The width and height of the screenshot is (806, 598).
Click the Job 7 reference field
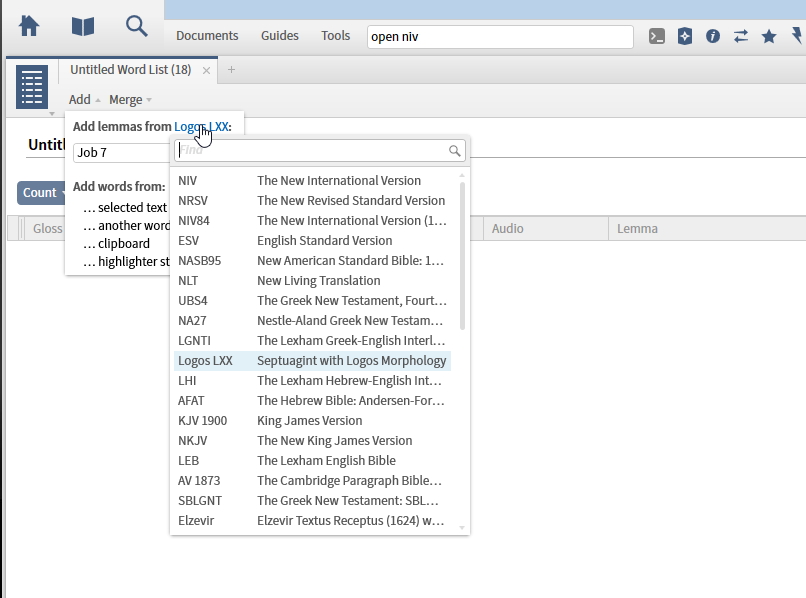tap(121, 153)
